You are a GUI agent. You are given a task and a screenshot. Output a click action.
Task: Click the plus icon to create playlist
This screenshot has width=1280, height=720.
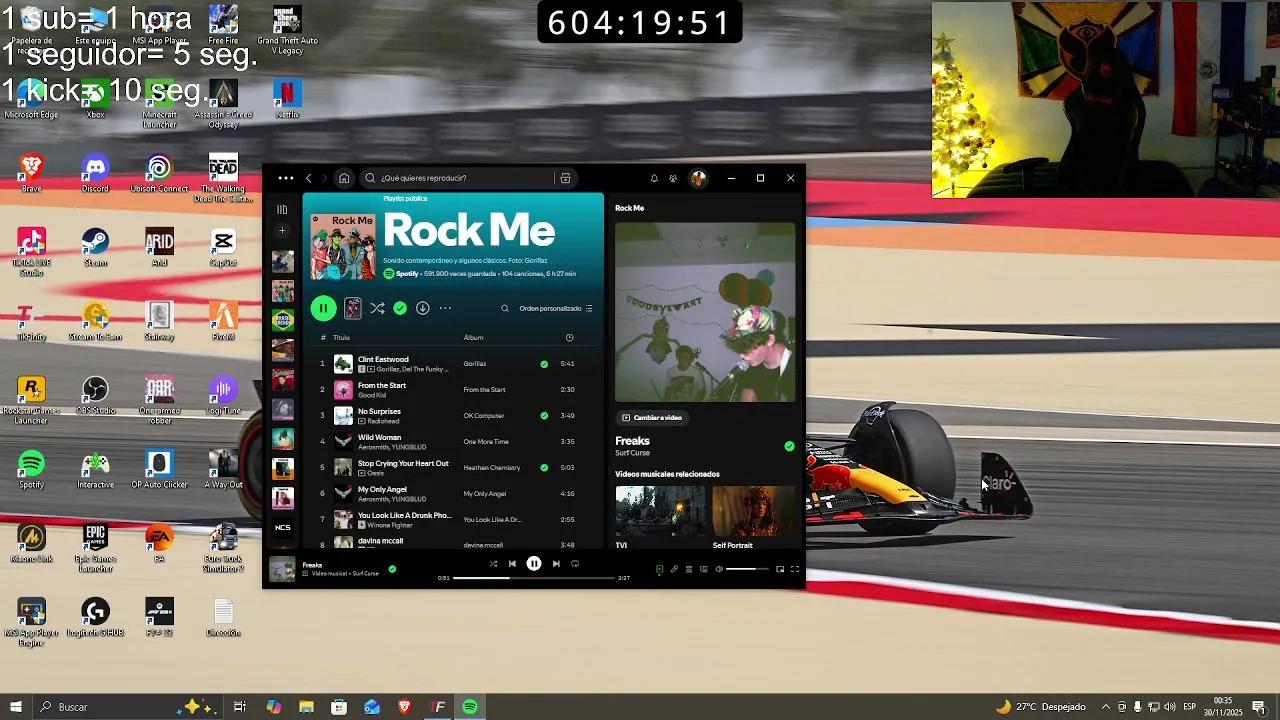pos(282,231)
